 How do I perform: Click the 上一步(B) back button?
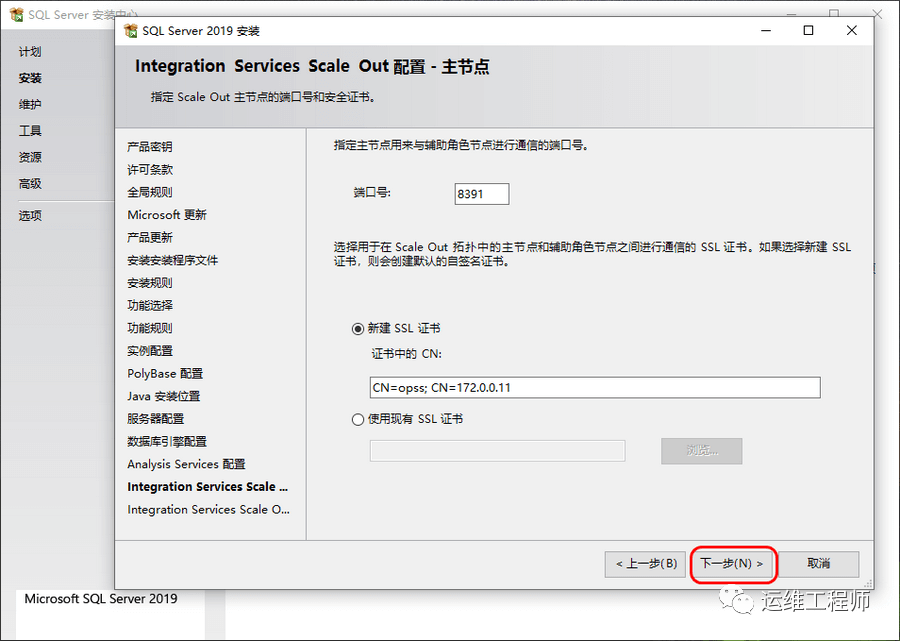point(646,564)
